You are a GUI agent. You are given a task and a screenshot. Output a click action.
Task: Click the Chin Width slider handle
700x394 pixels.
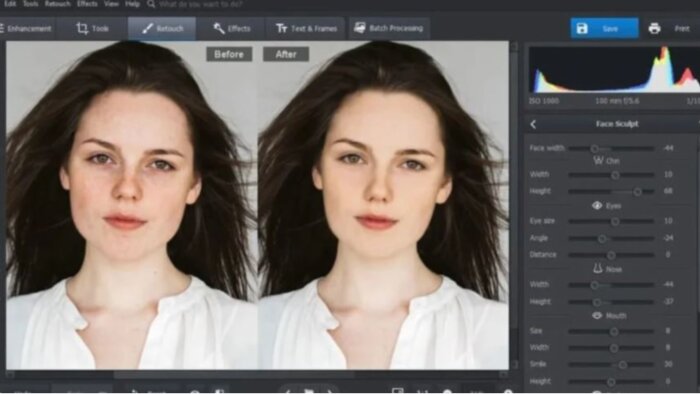616,175
